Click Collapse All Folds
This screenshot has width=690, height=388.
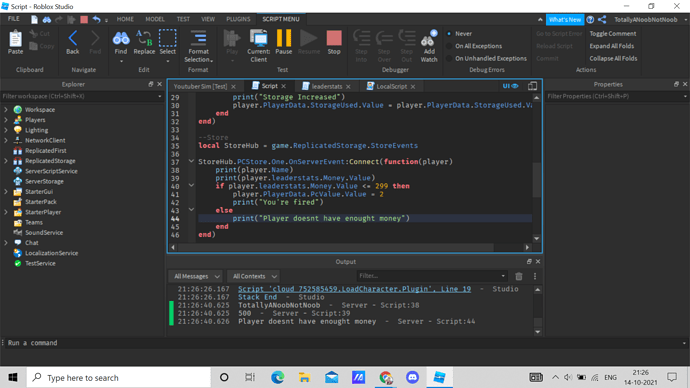[x=613, y=58]
